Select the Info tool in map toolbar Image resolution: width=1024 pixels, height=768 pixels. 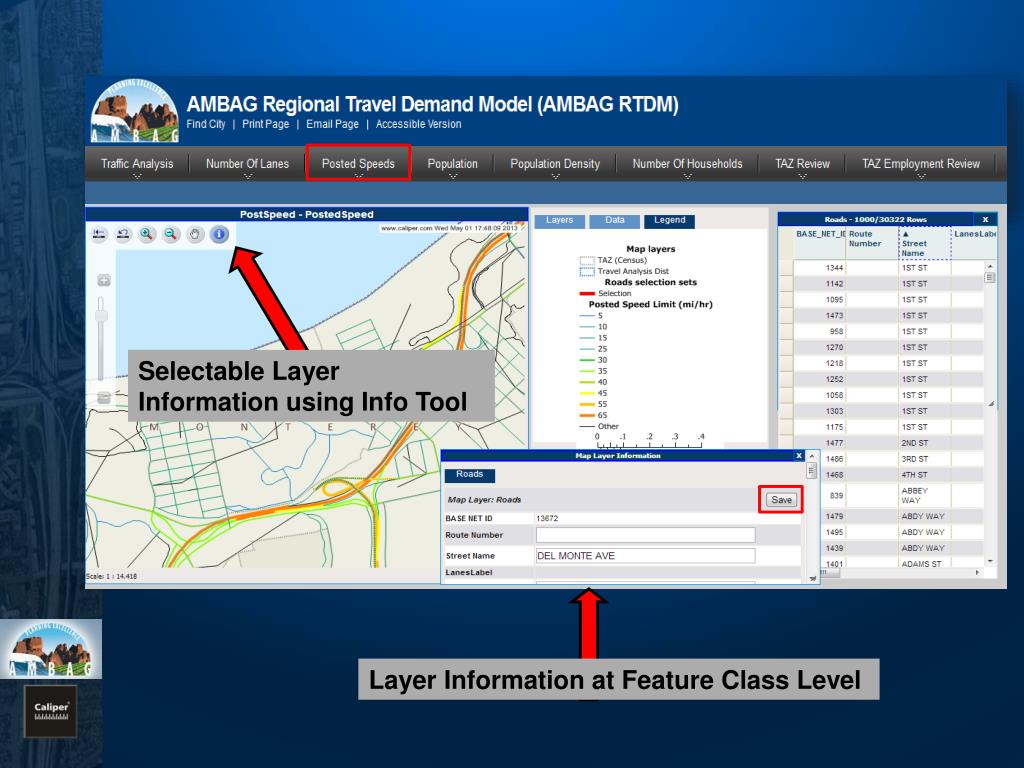(x=219, y=234)
